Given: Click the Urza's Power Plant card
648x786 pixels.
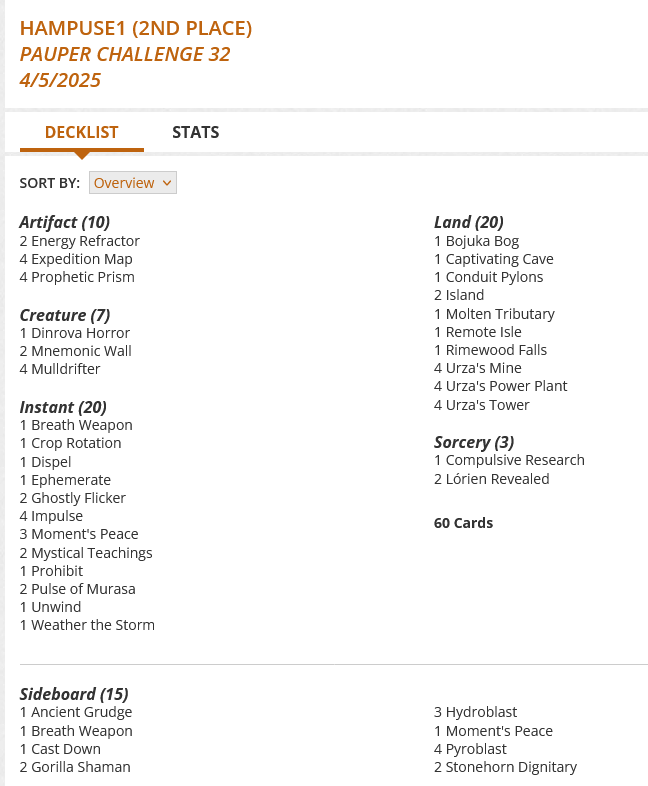Looking at the screenshot, I should 506,386.
